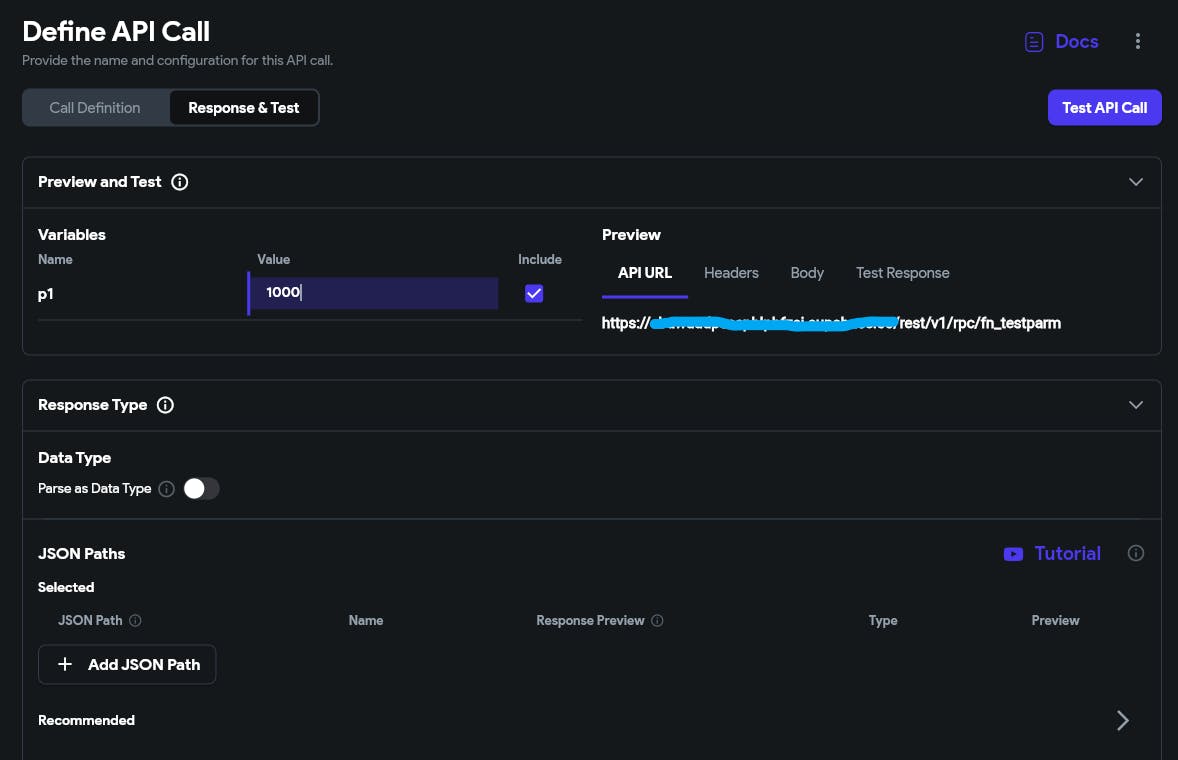
Task: Click the Add JSON Path button
Action: pos(127,664)
